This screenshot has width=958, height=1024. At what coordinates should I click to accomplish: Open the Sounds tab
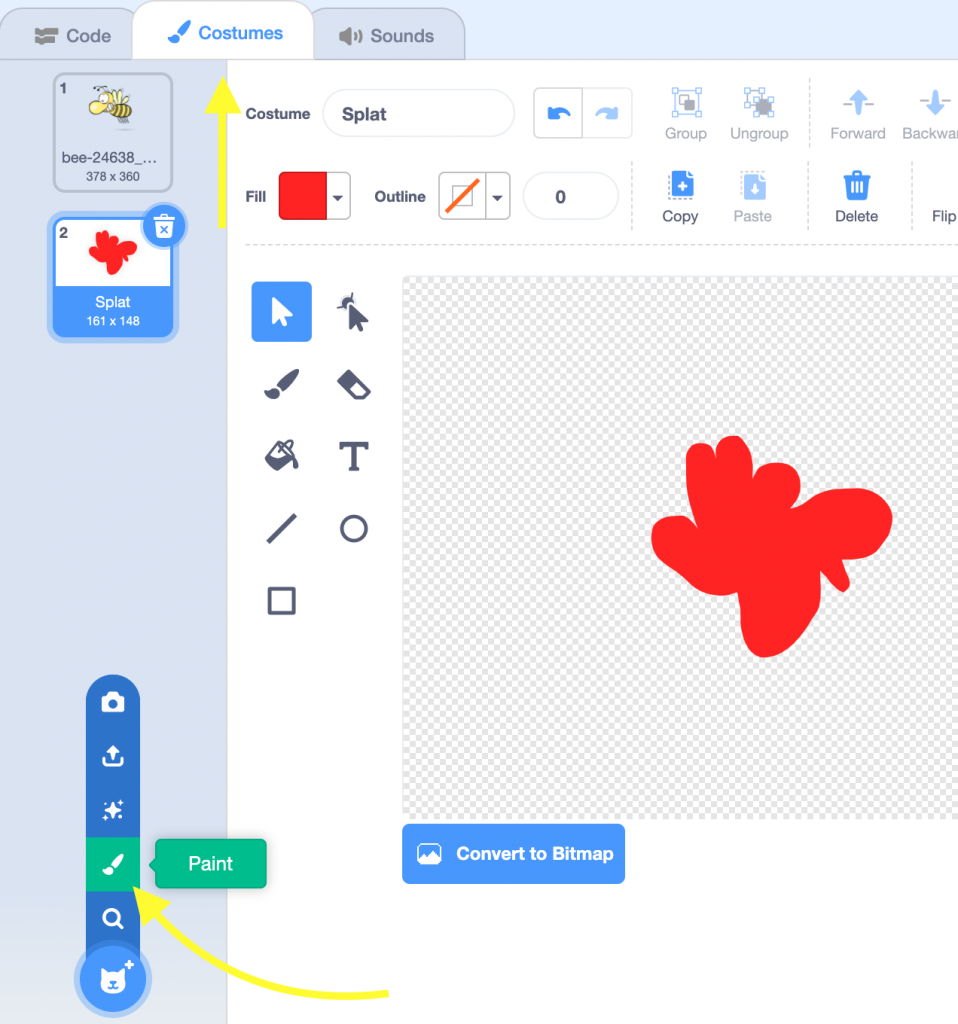click(388, 36)
